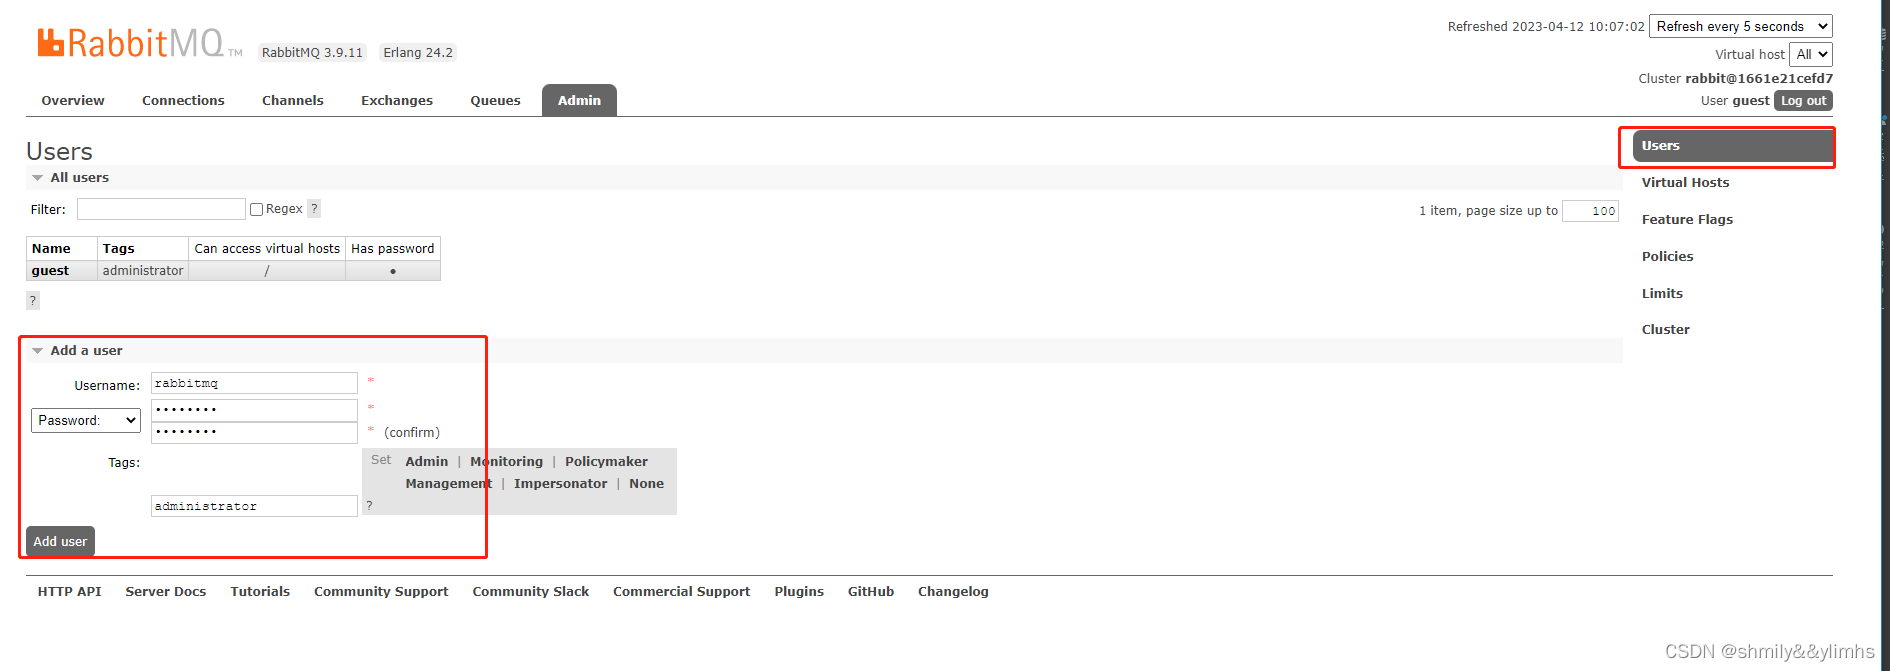Sort users by Tags column

[118, 248]
